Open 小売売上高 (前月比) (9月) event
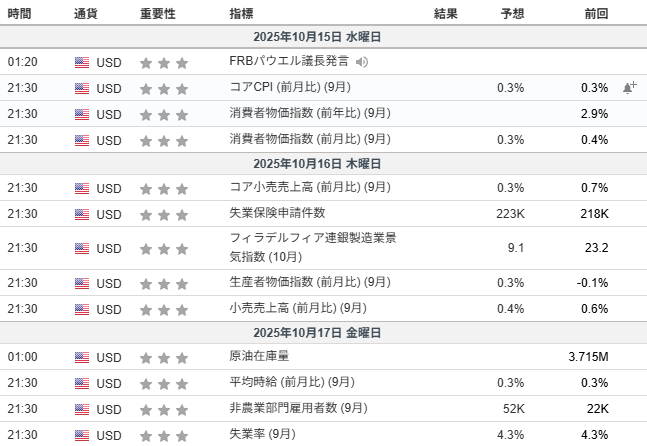Viewport: 647px width, 446px height. click(x=296, y=309)
